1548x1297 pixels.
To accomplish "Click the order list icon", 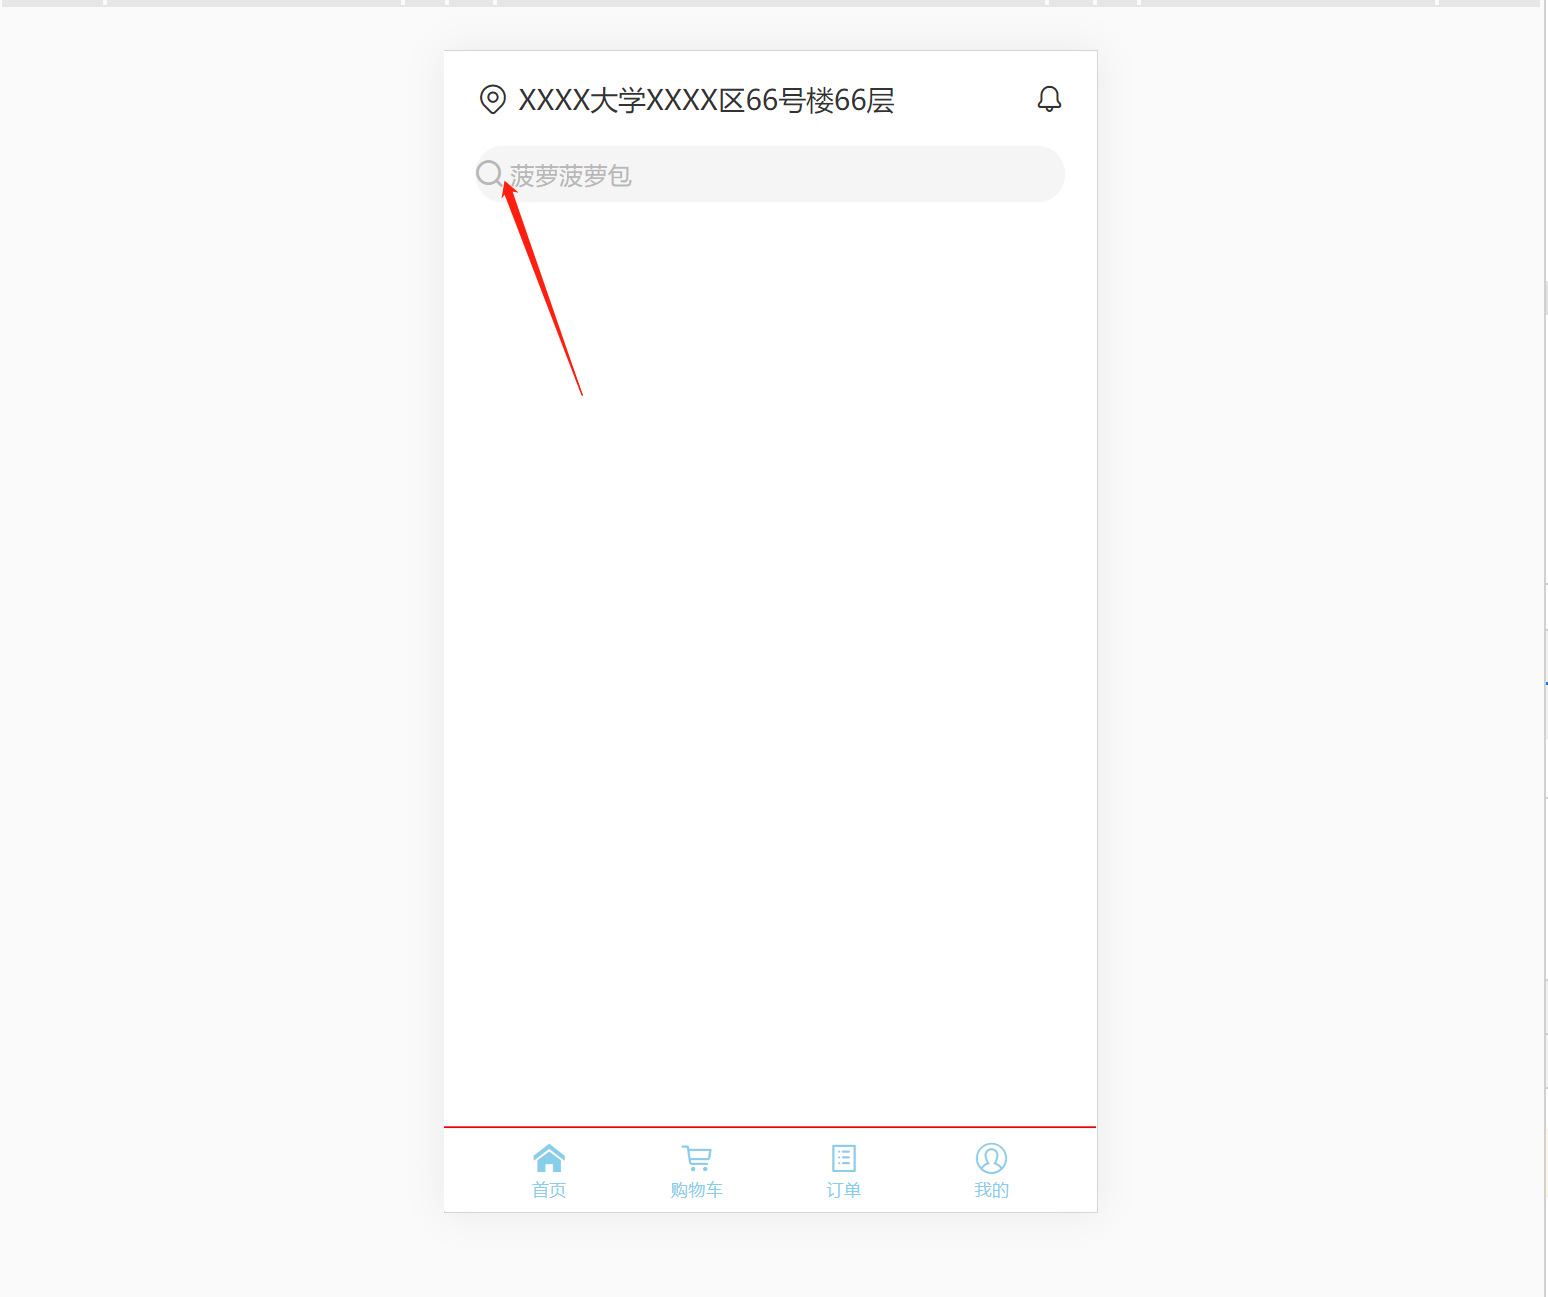I will [844, 1158].
